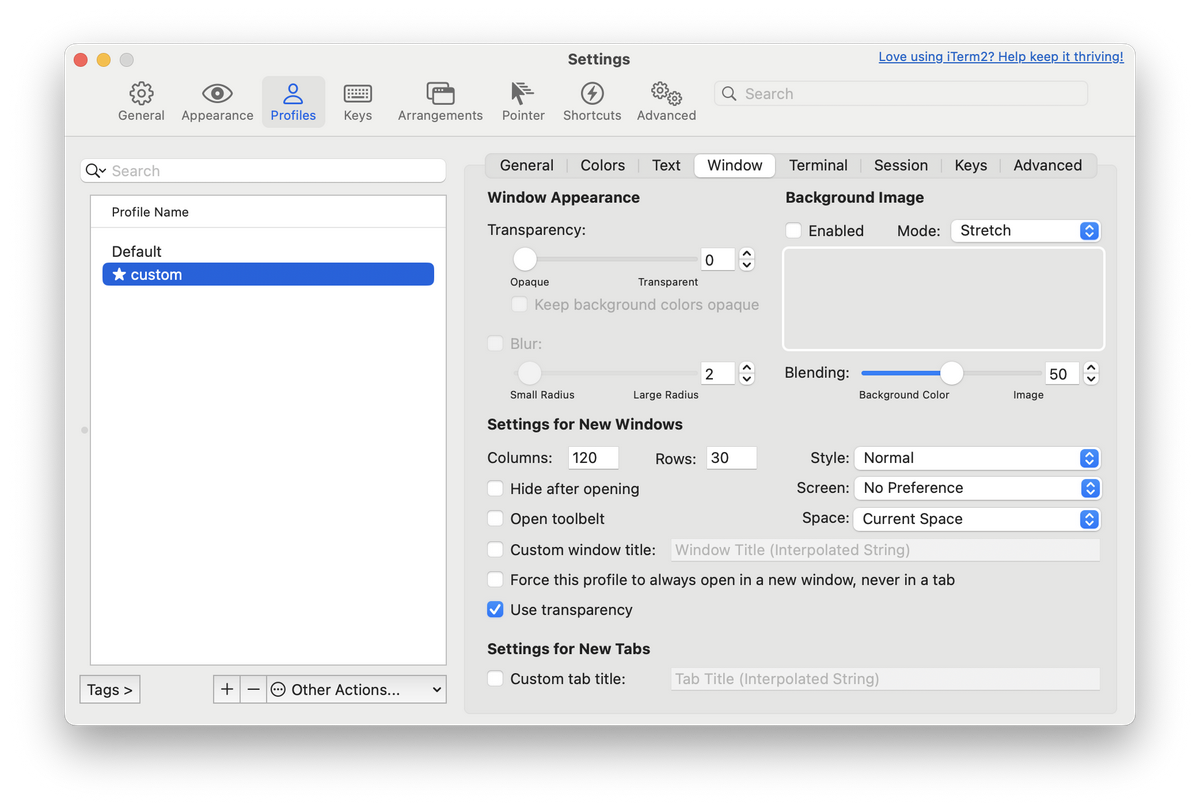Click the Blending value field showing 50

coord(1062,374)
